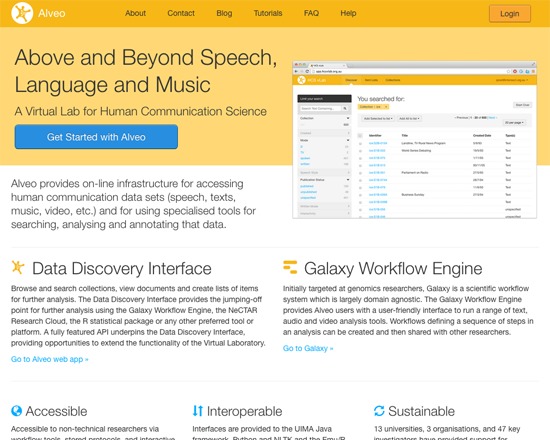Click the Login button
Image resolution: width=550 pixels, height=440 pixels.
click(510, 14)
